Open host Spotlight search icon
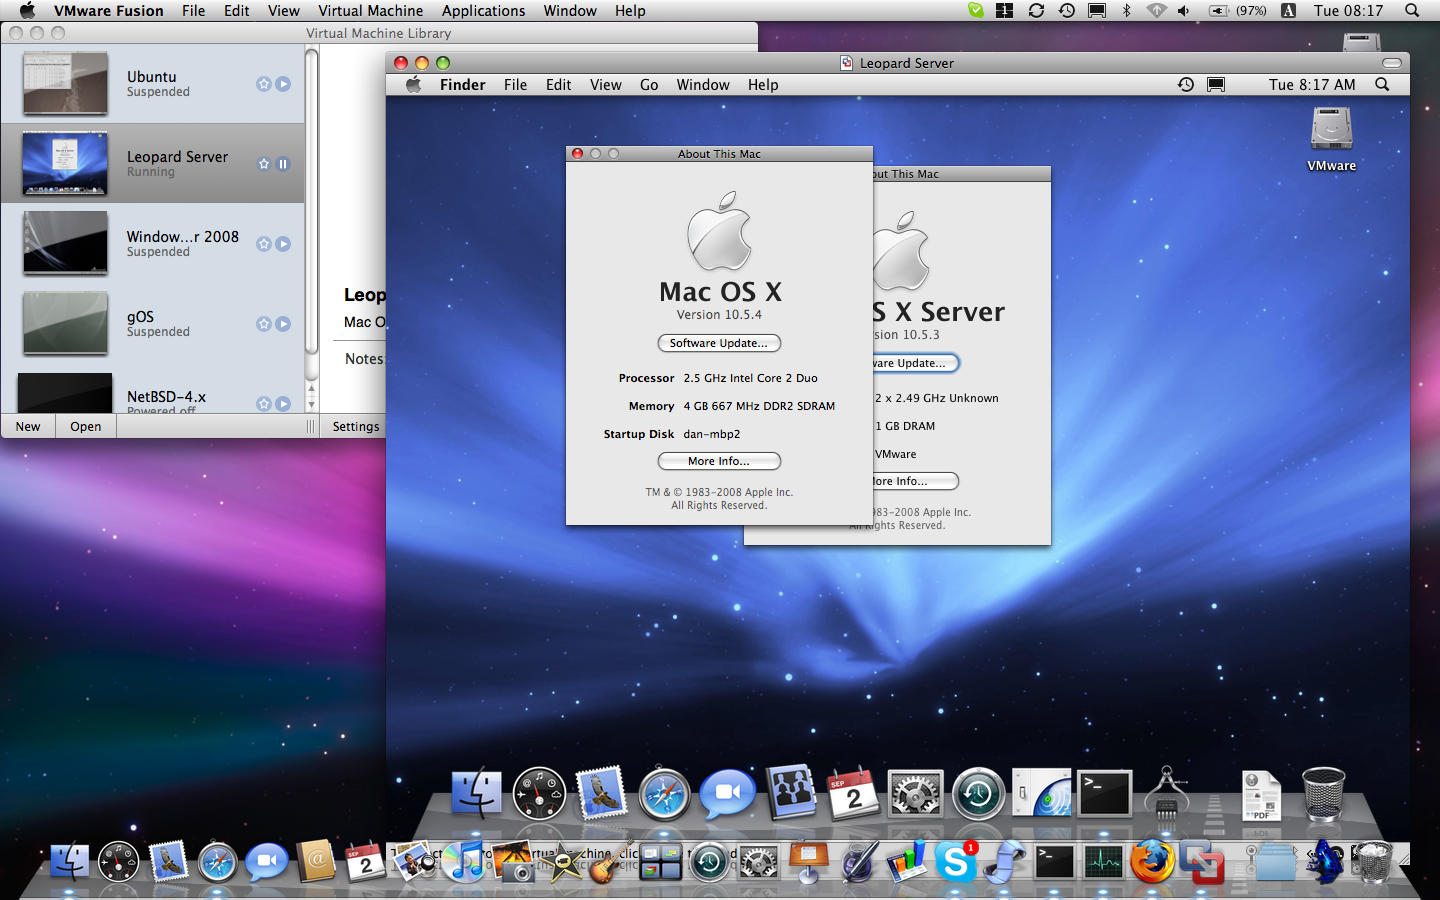This screenshot has height=900, width=1440. [1412, 10]
